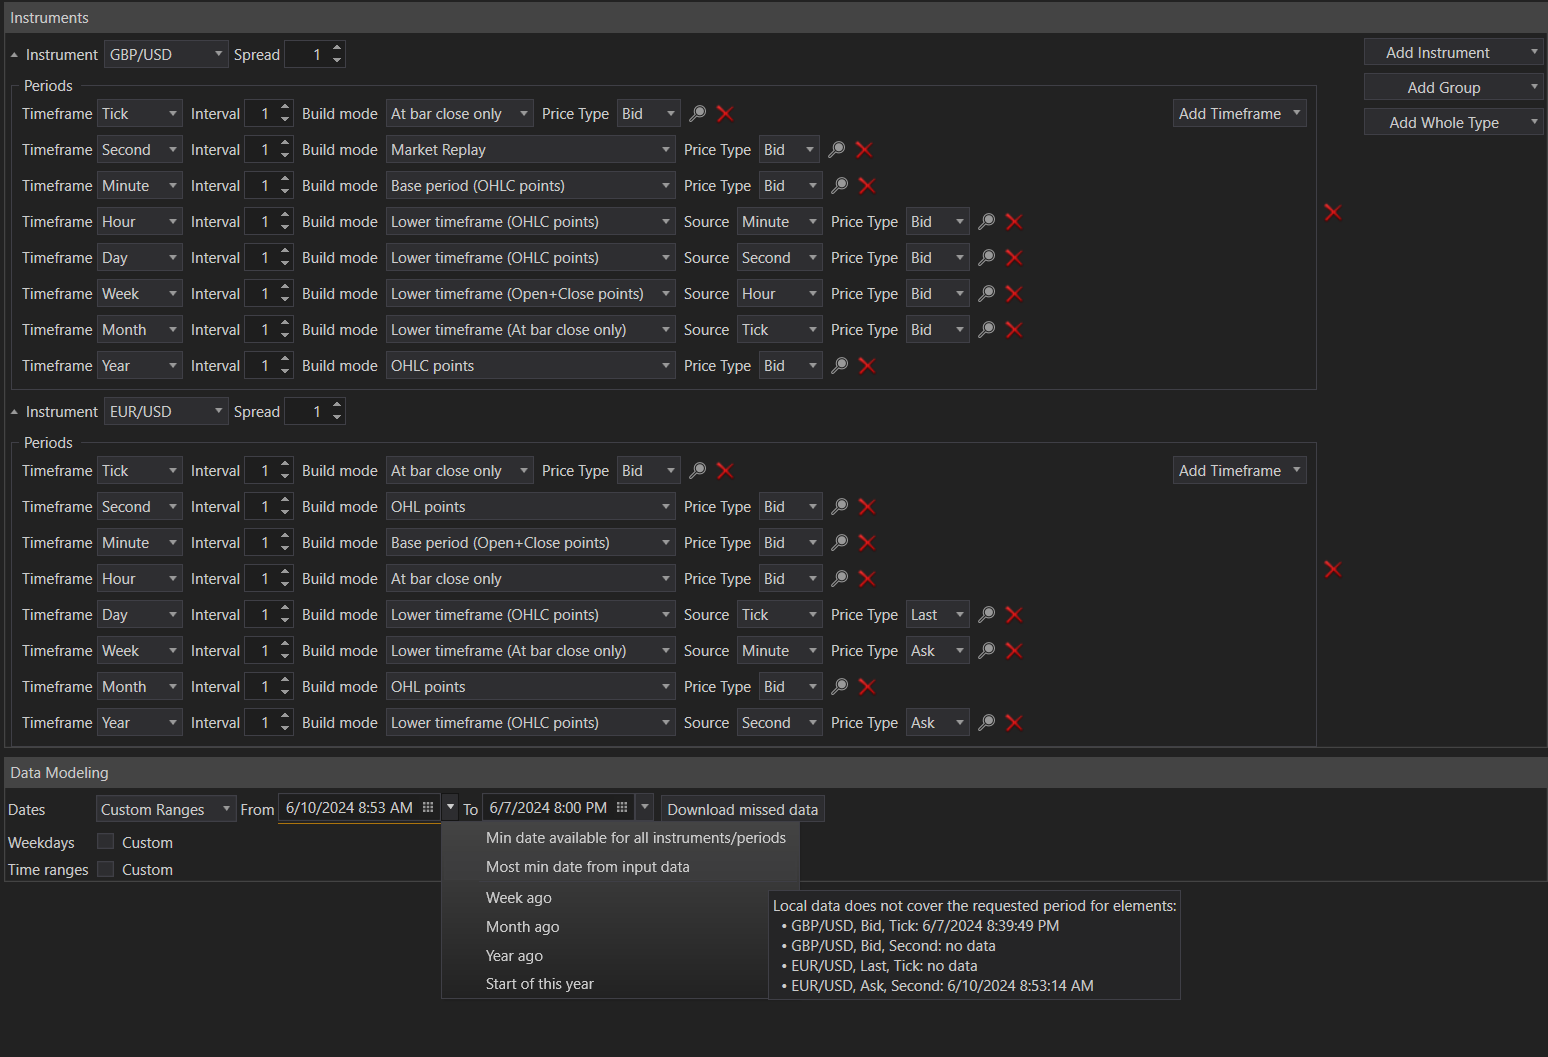The width and height of the screenshot is (1548, 1057).
Task: Open Build mode dropdown showing Market Replay
Action: pyautogui.click(x=530, y=150)
